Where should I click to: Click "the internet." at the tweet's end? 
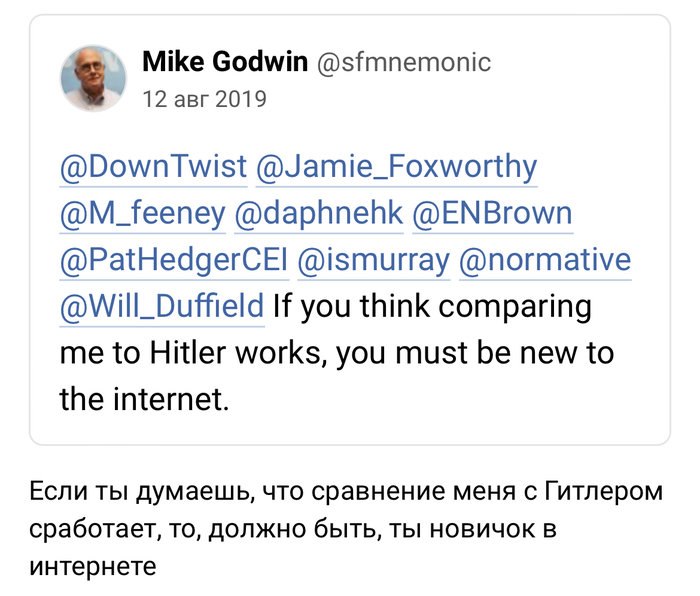(145, 401)
